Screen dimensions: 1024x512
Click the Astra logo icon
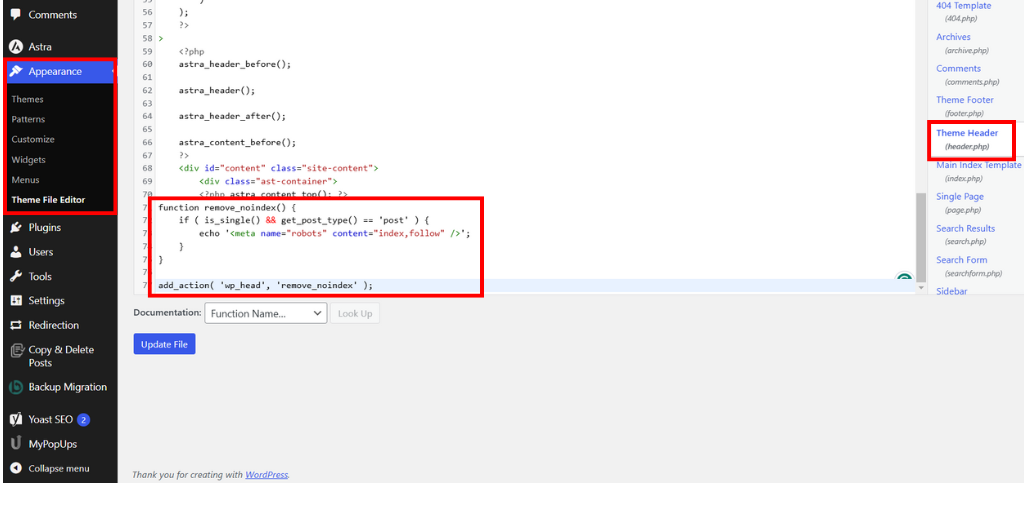16,47
